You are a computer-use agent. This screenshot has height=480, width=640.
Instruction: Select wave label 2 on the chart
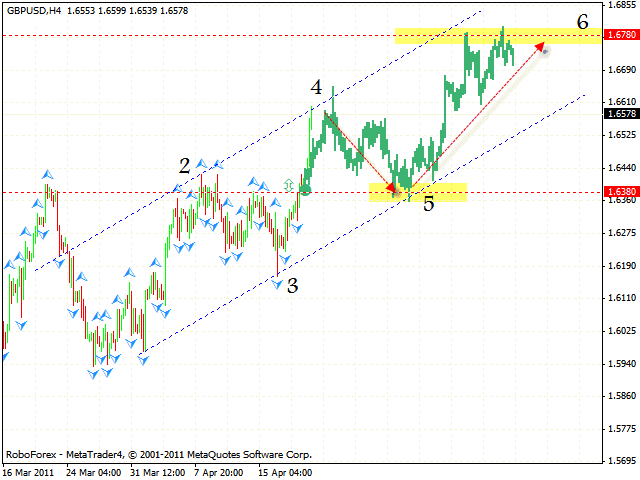coord(184,165)
